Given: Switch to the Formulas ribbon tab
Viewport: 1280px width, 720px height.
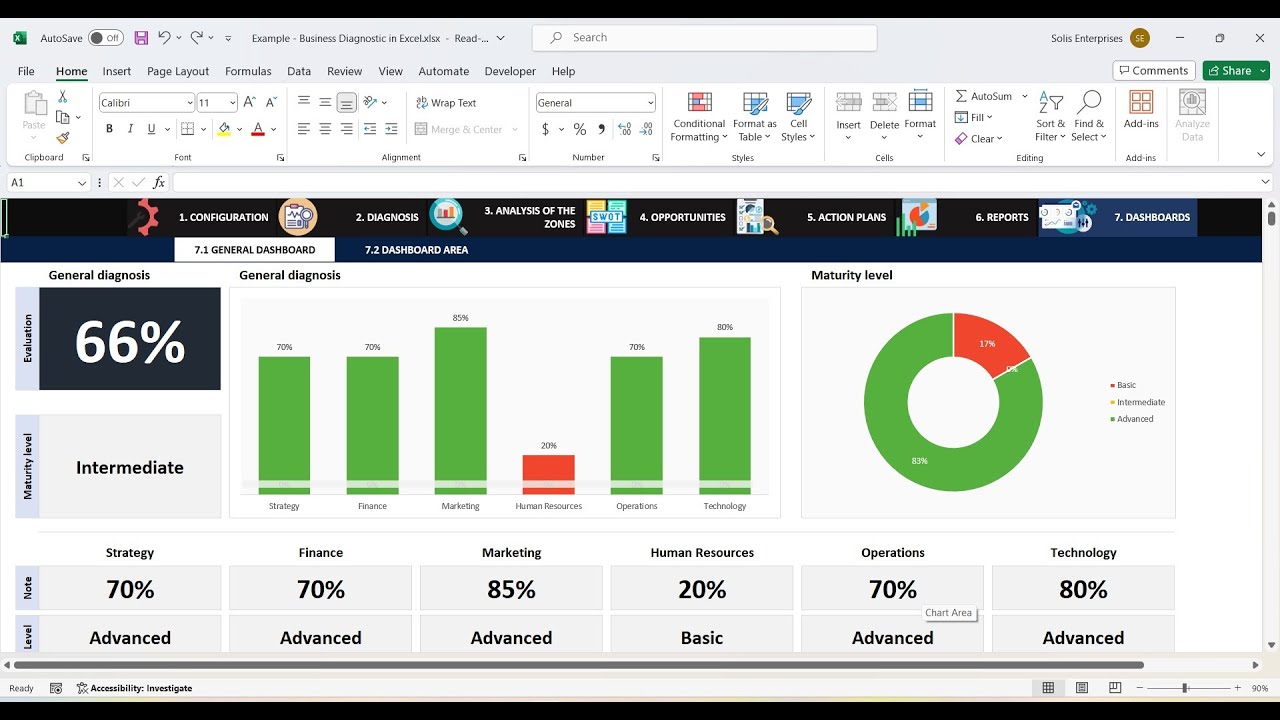Looking at the screenshot, I should tap(248, 71).
